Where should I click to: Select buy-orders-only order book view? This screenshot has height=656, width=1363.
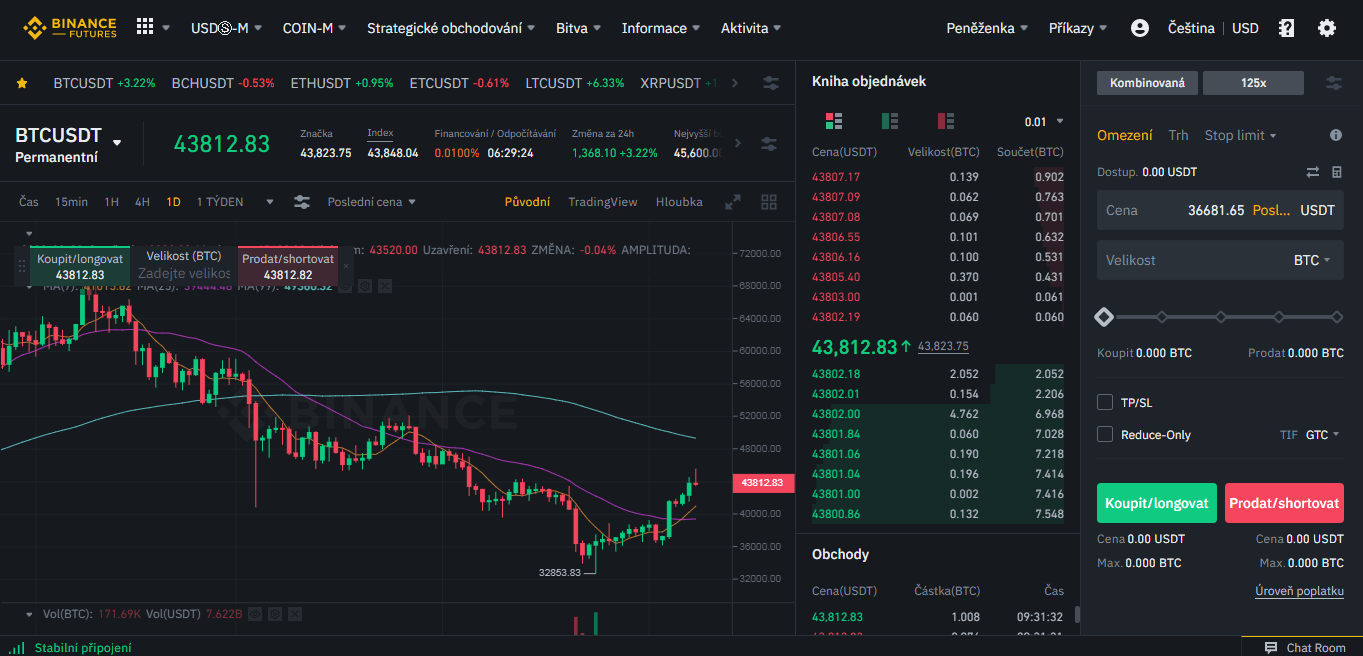(890, 121)
